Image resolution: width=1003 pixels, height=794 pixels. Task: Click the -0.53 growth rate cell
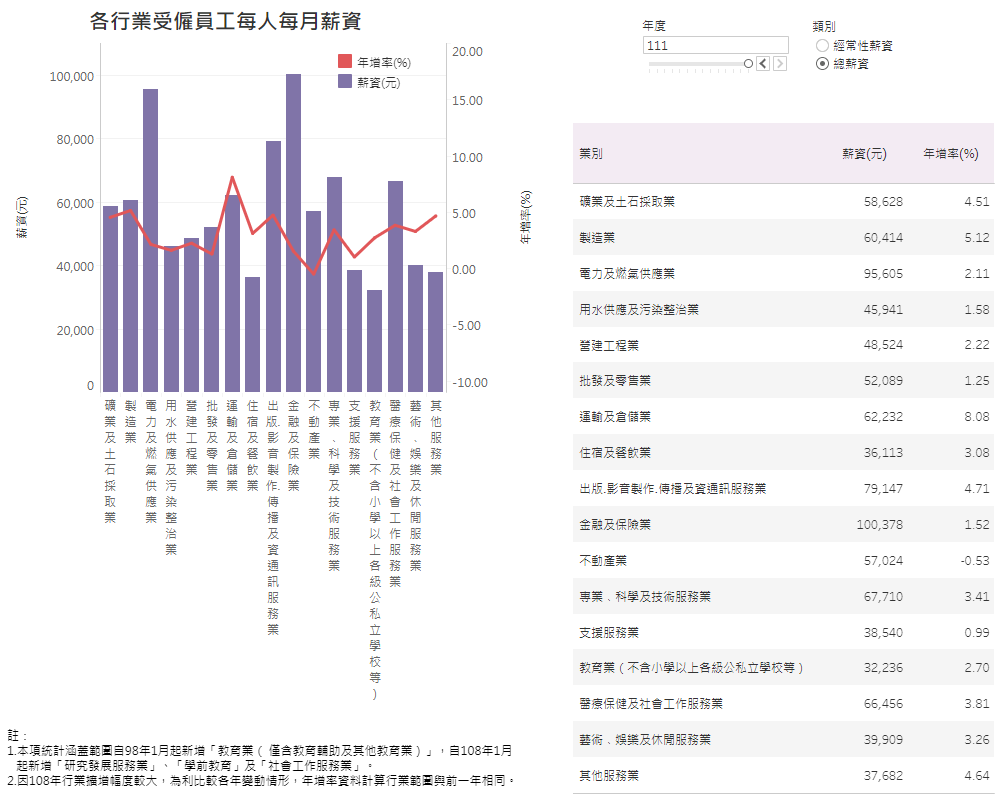click(975, 560)
